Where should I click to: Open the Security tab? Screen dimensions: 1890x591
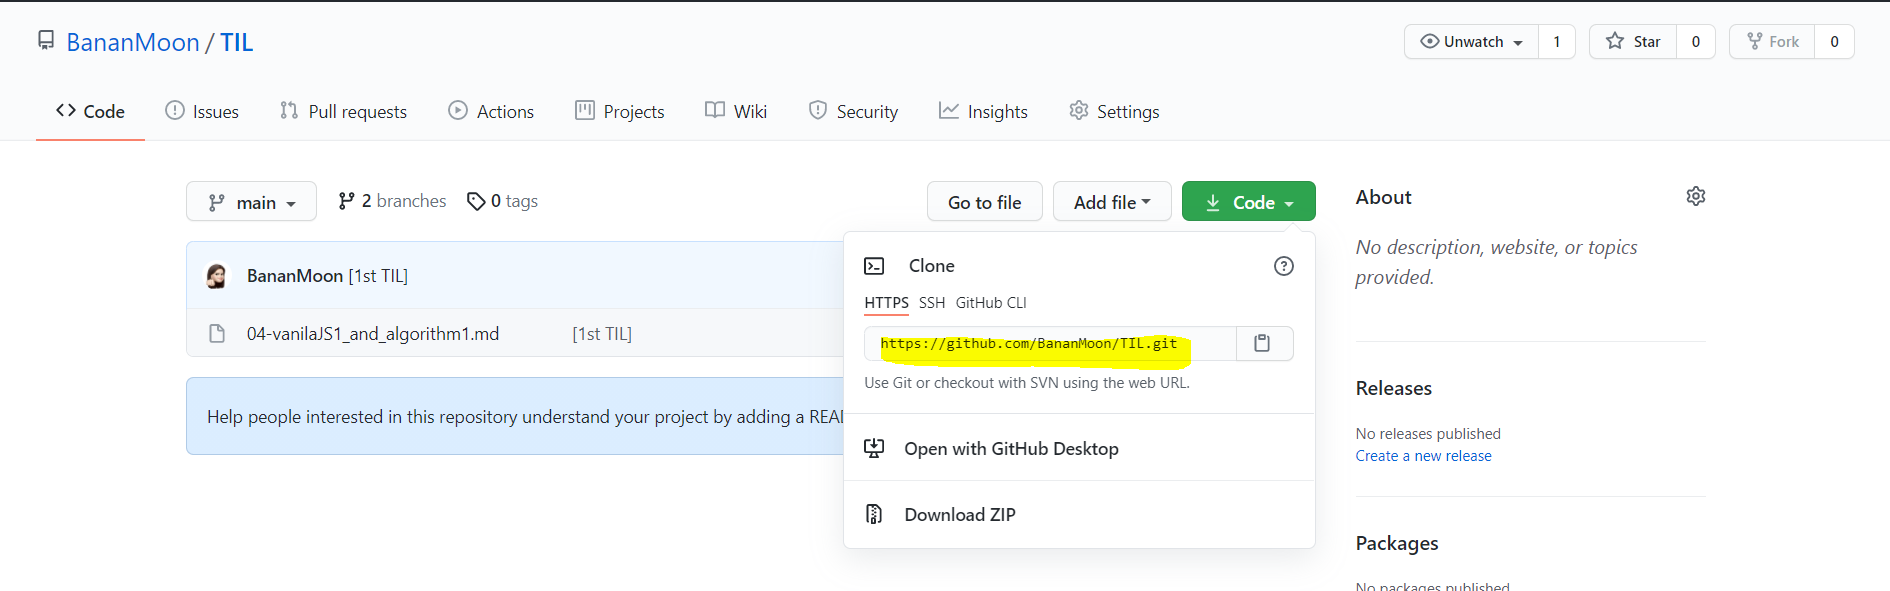[853, 111]
